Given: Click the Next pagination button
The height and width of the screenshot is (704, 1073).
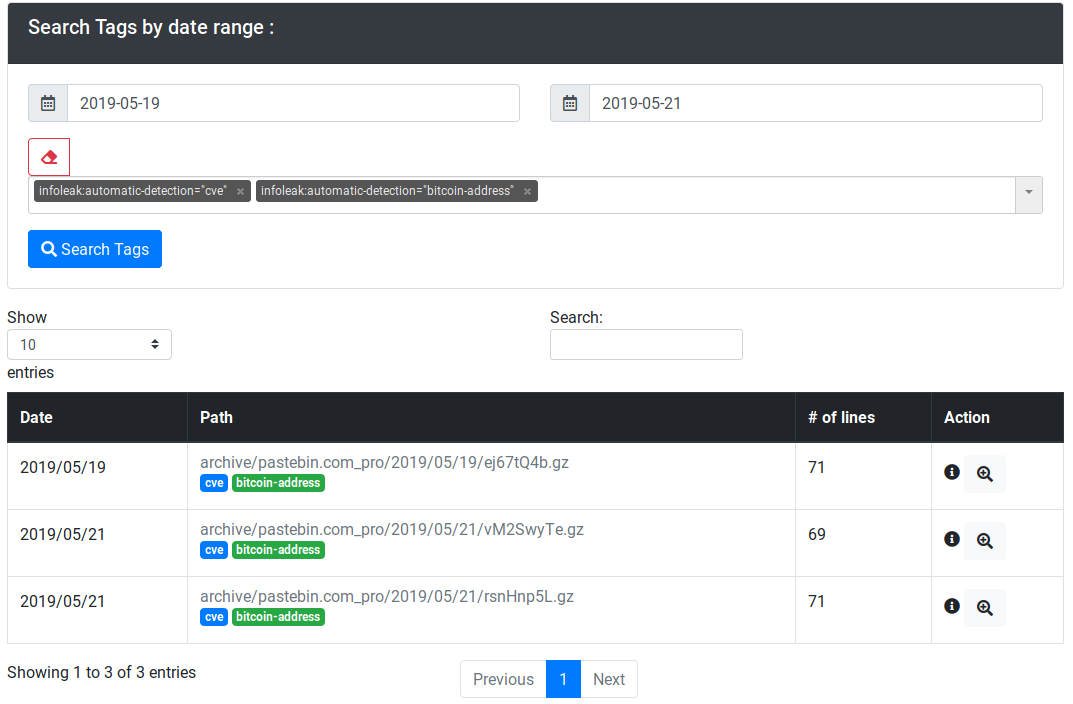Looking at the screenshot, I should pos(608,679).
